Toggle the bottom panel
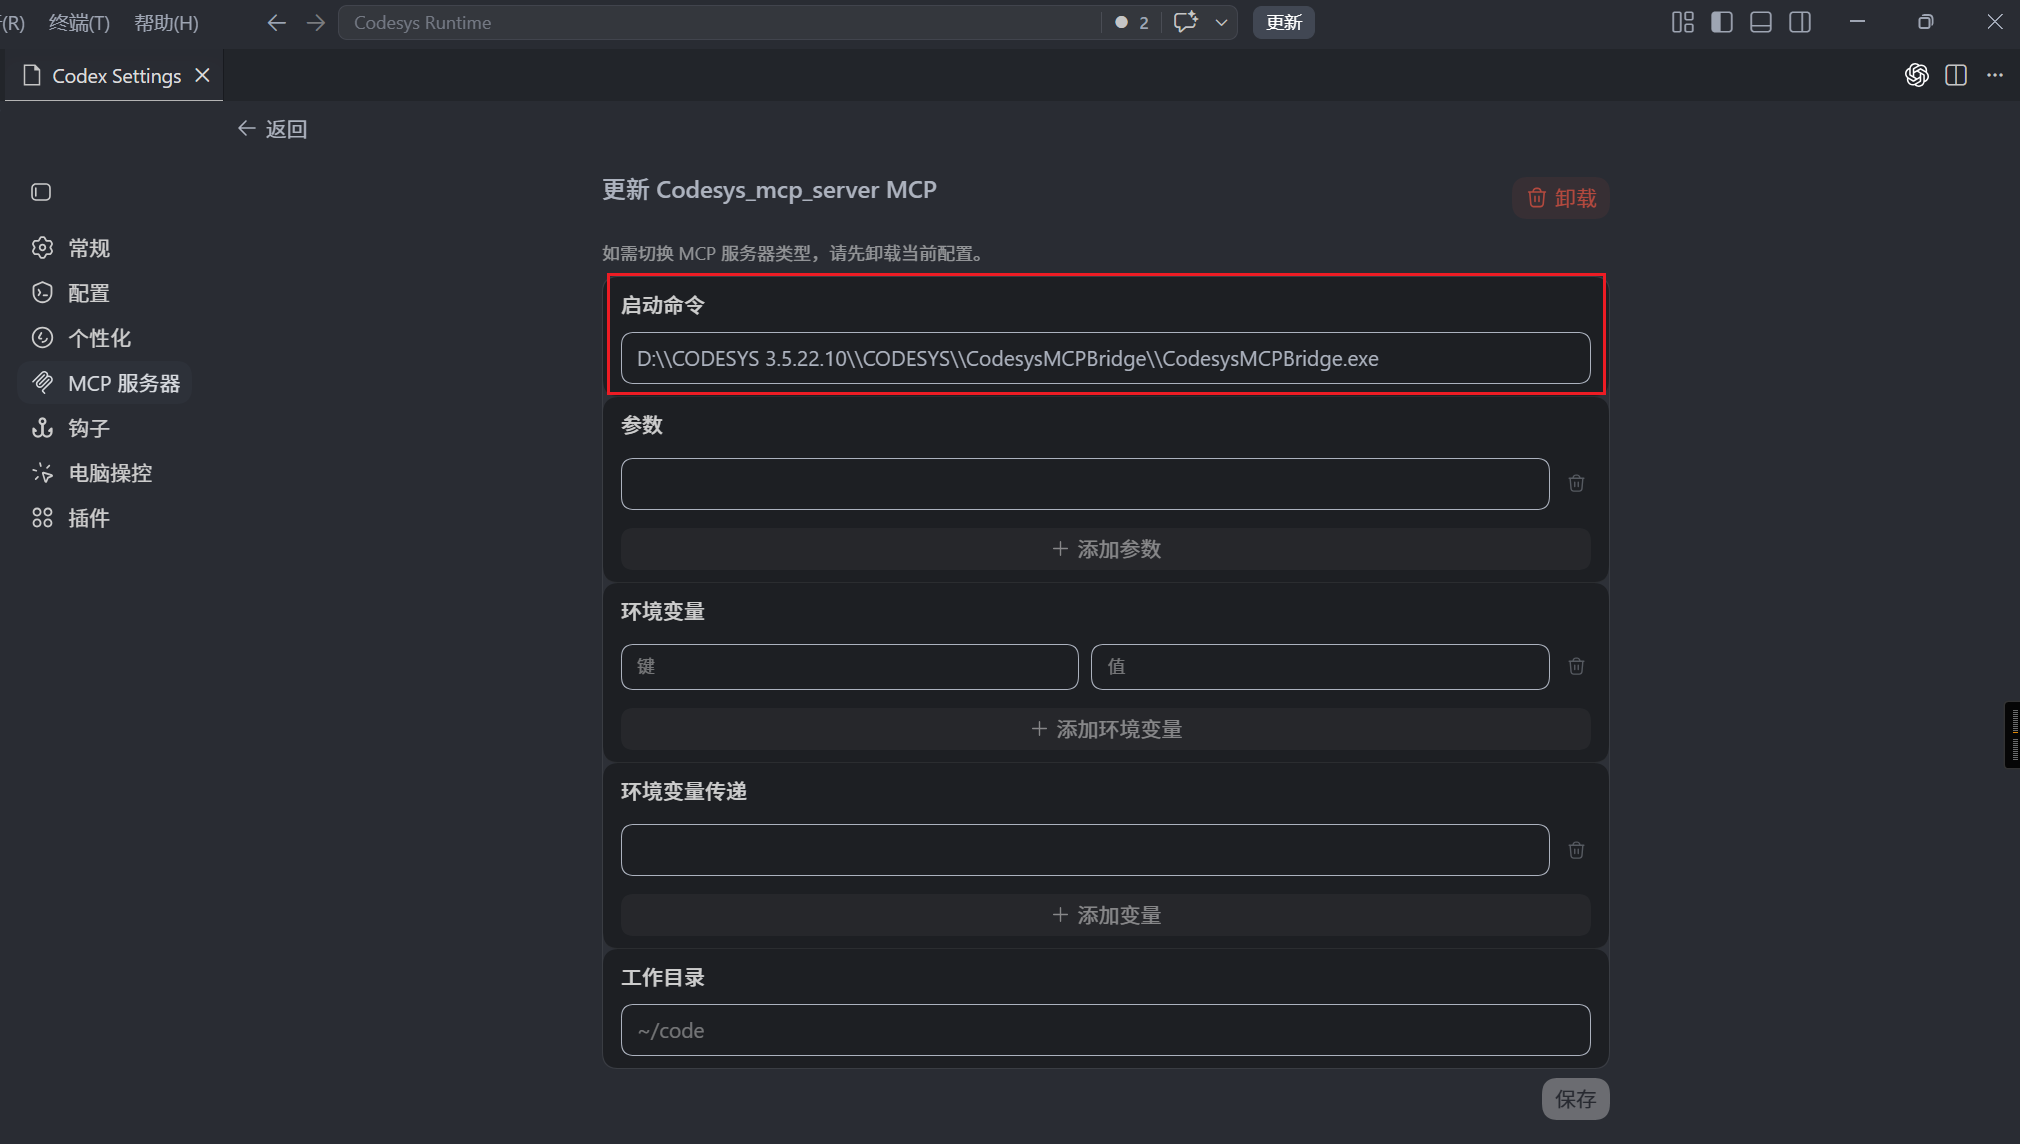Viewport: 2020px width, 1144px height. pyautogui.click(x=1761, y=22)
